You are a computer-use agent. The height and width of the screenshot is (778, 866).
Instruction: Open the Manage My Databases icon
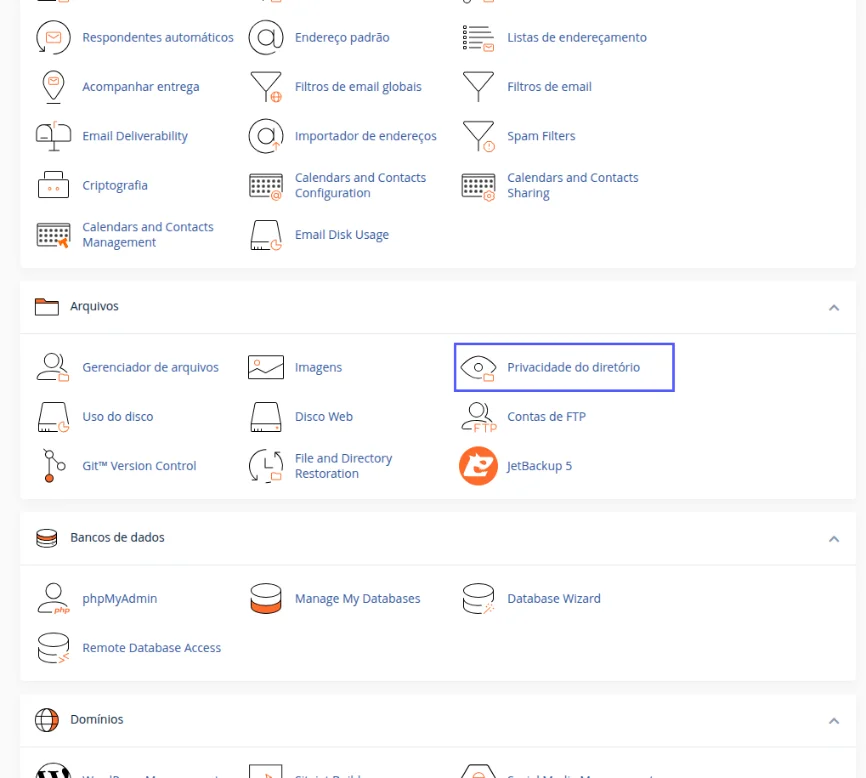[266, 599]
